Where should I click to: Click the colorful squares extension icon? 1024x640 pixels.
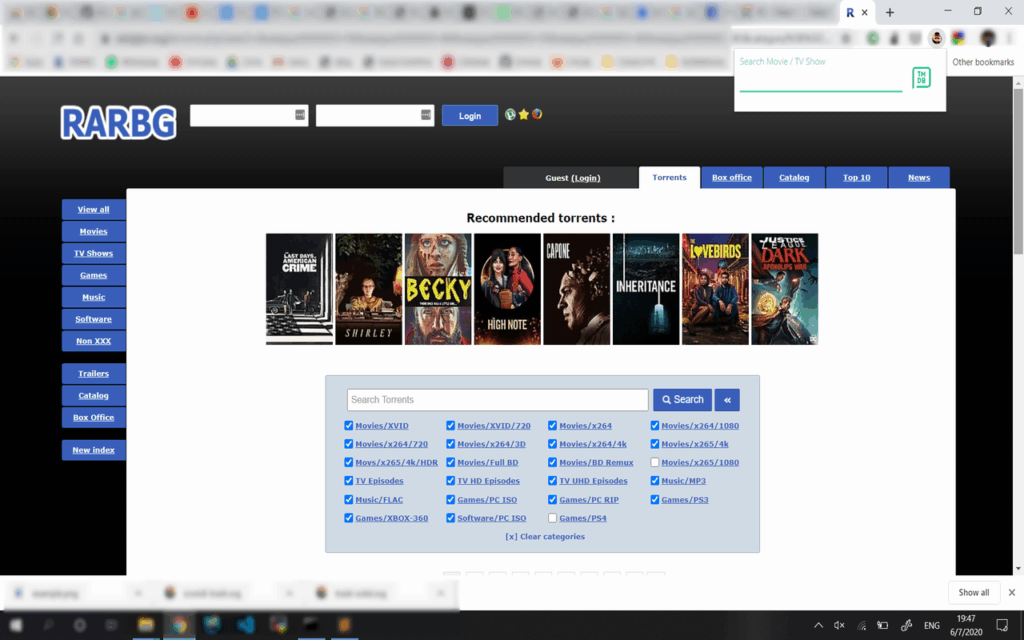coord(958,39)
